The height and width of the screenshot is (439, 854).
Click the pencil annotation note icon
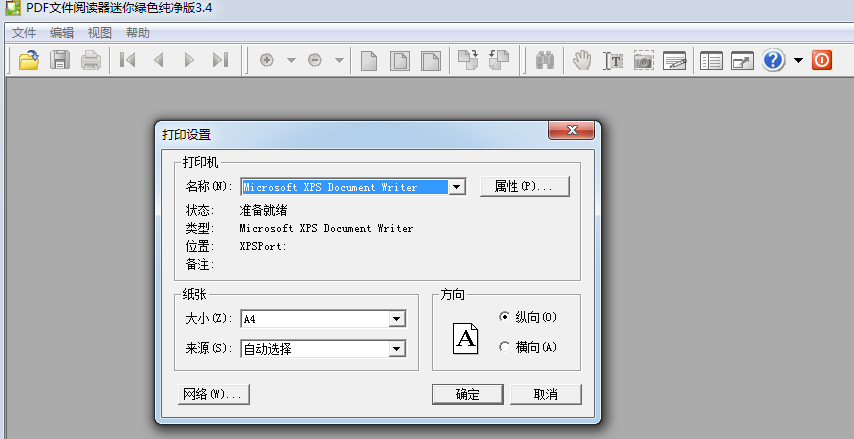[x=674, y=60]
